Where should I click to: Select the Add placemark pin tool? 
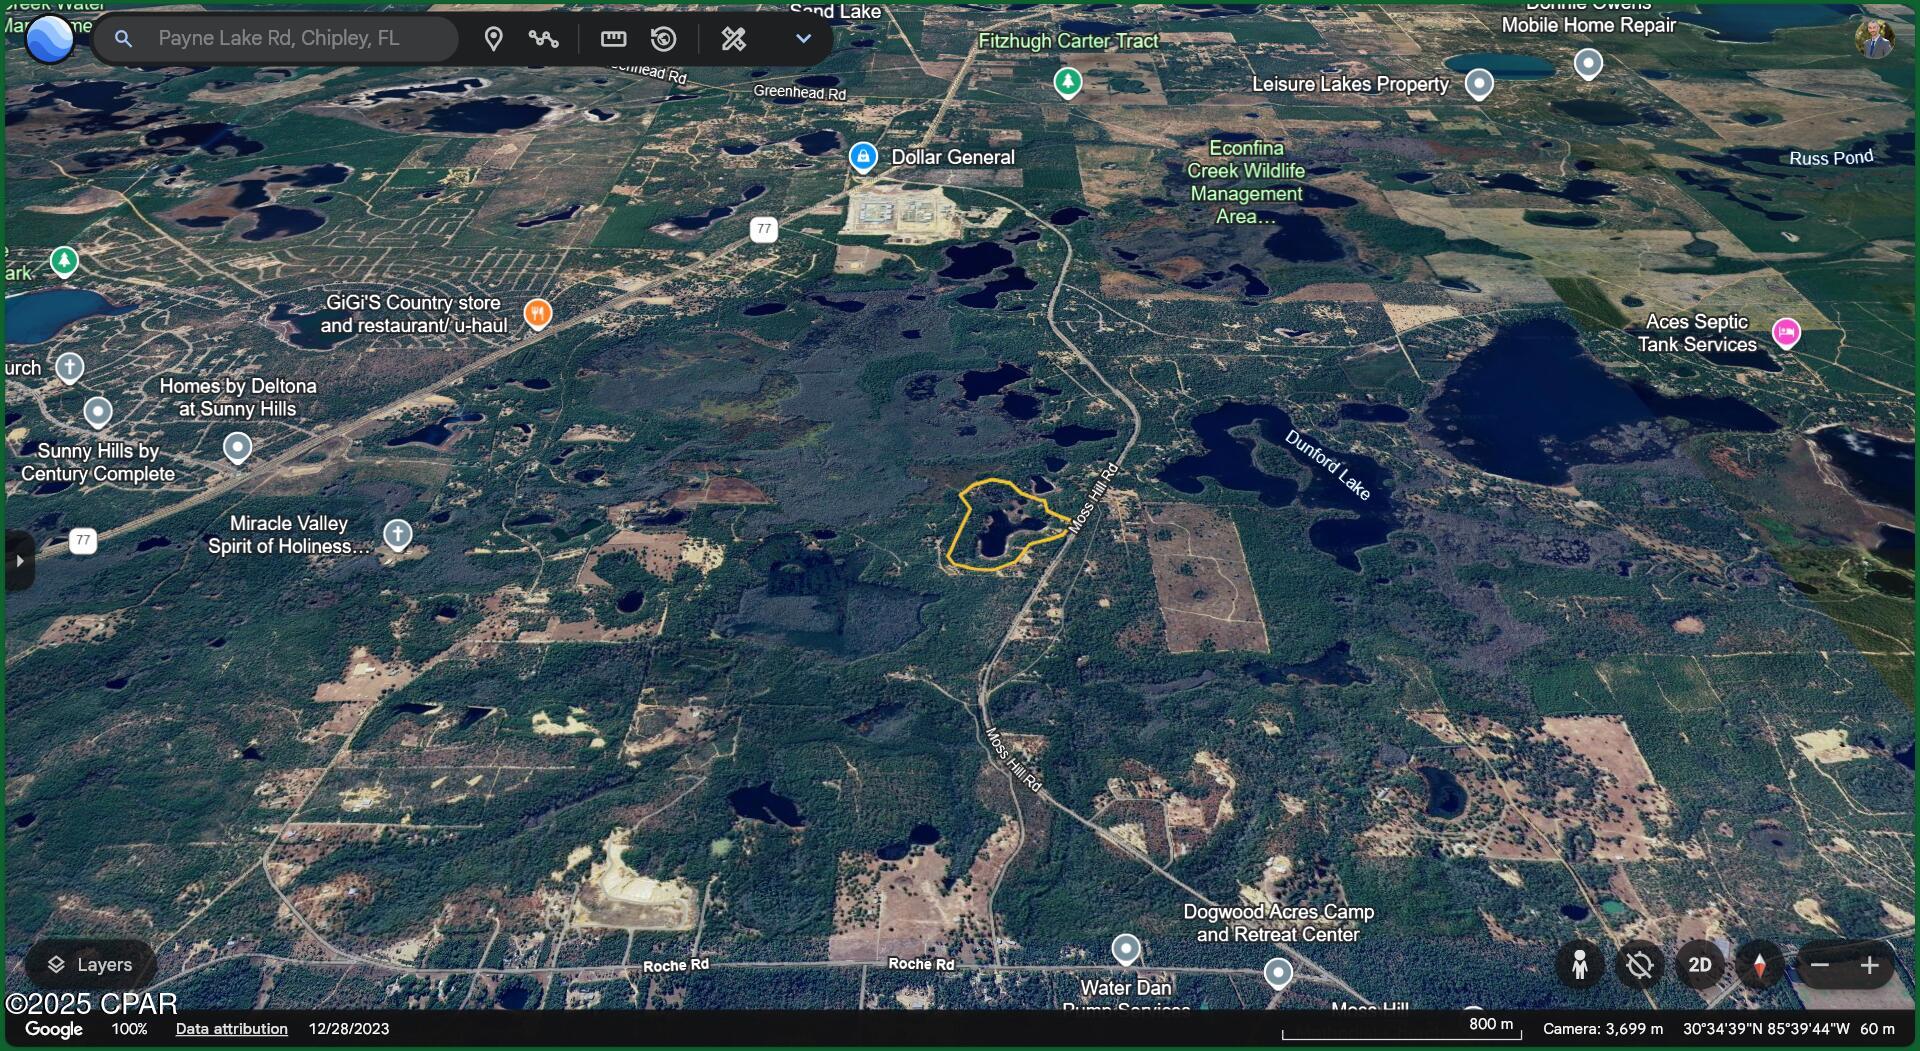tap(494, 39)
